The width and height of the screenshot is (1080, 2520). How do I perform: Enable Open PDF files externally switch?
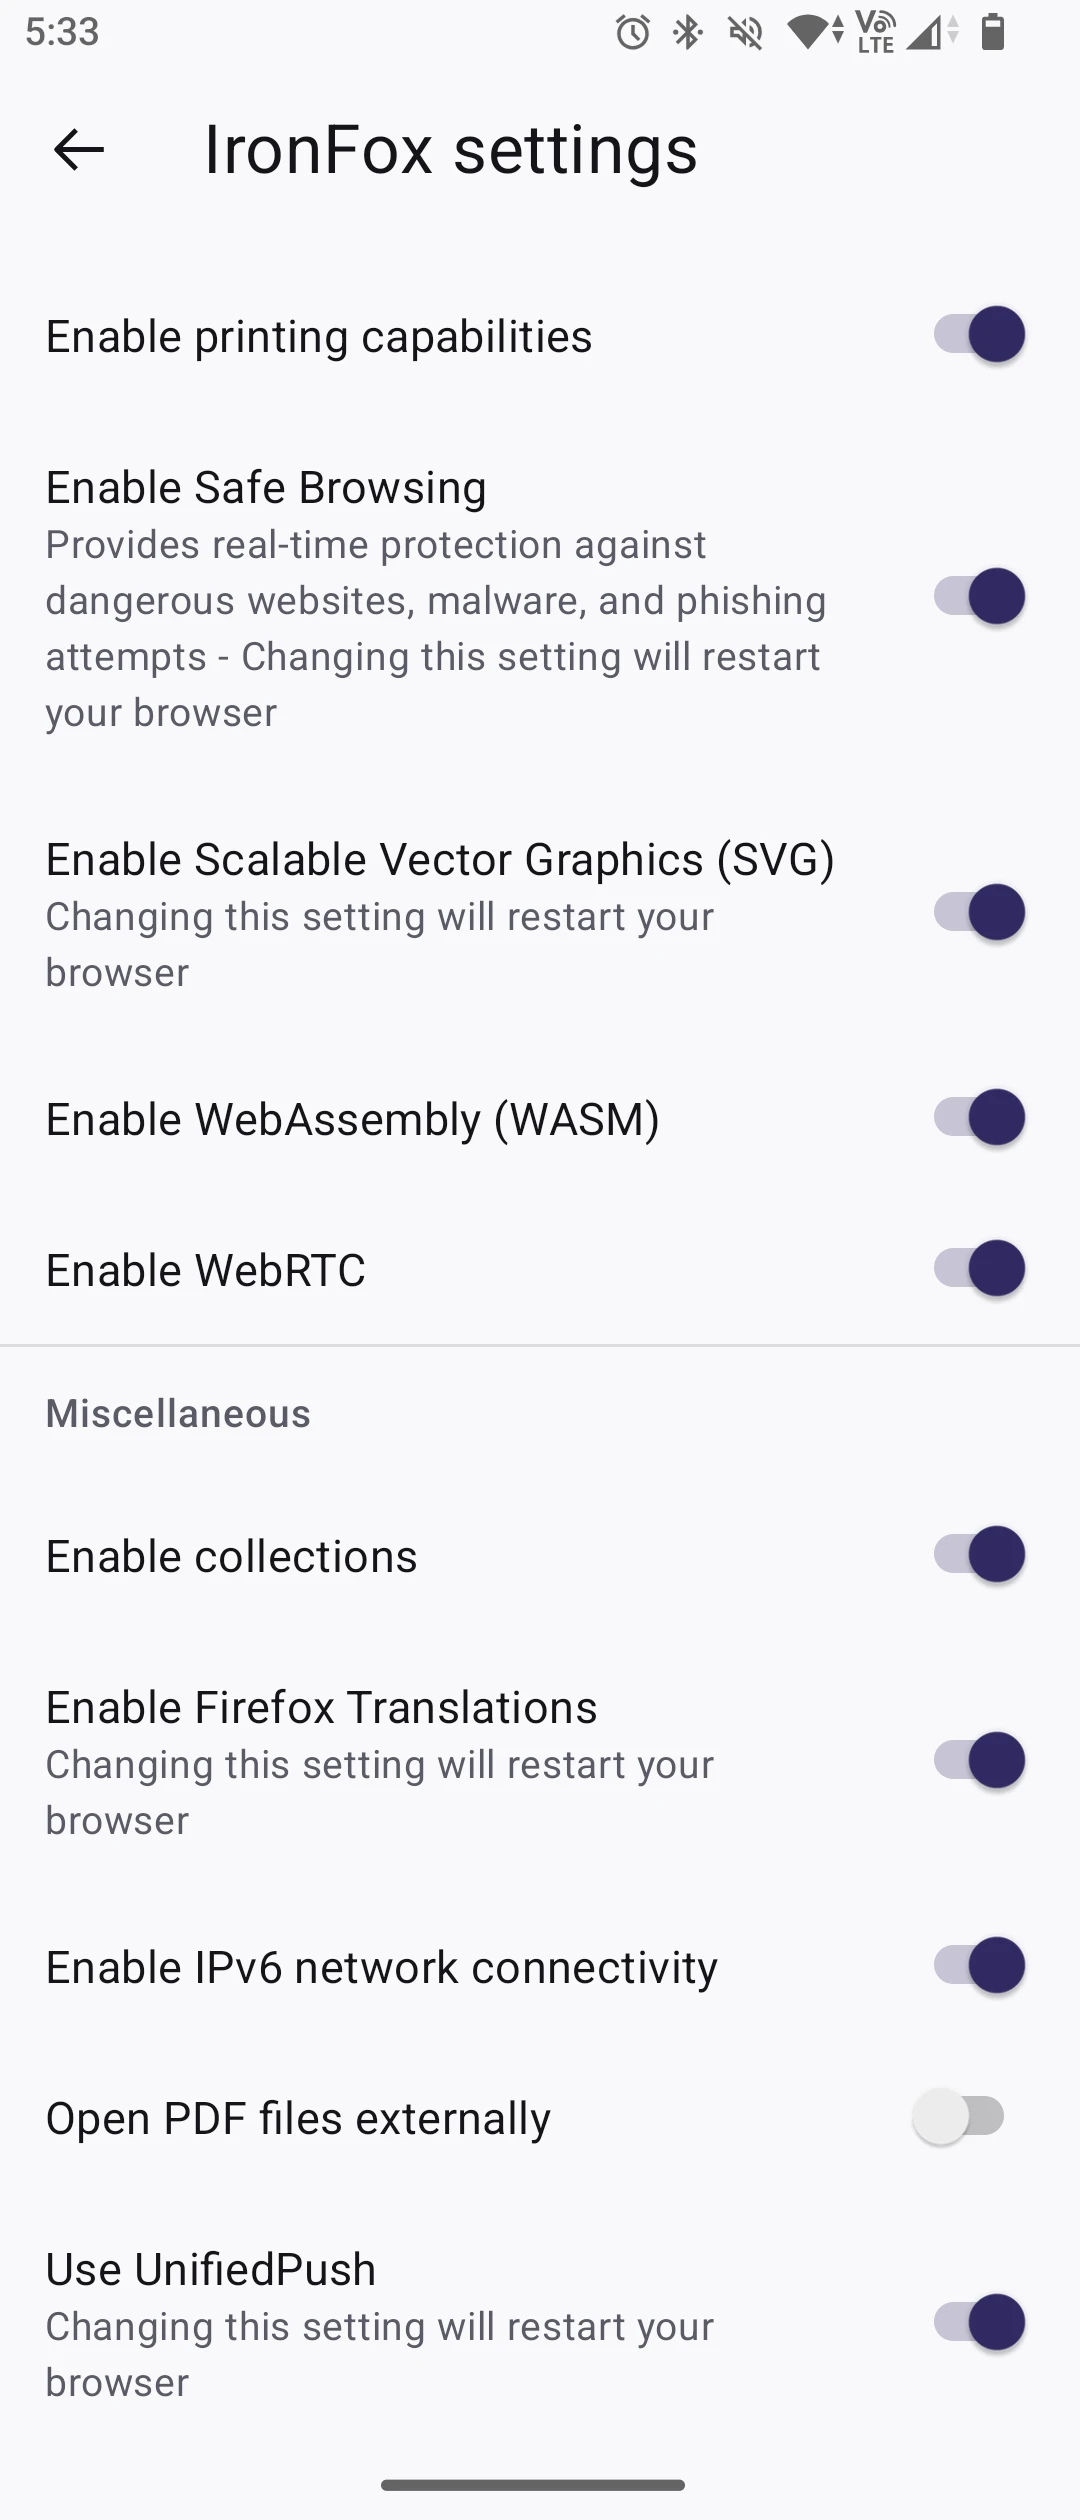point(959,2117)
